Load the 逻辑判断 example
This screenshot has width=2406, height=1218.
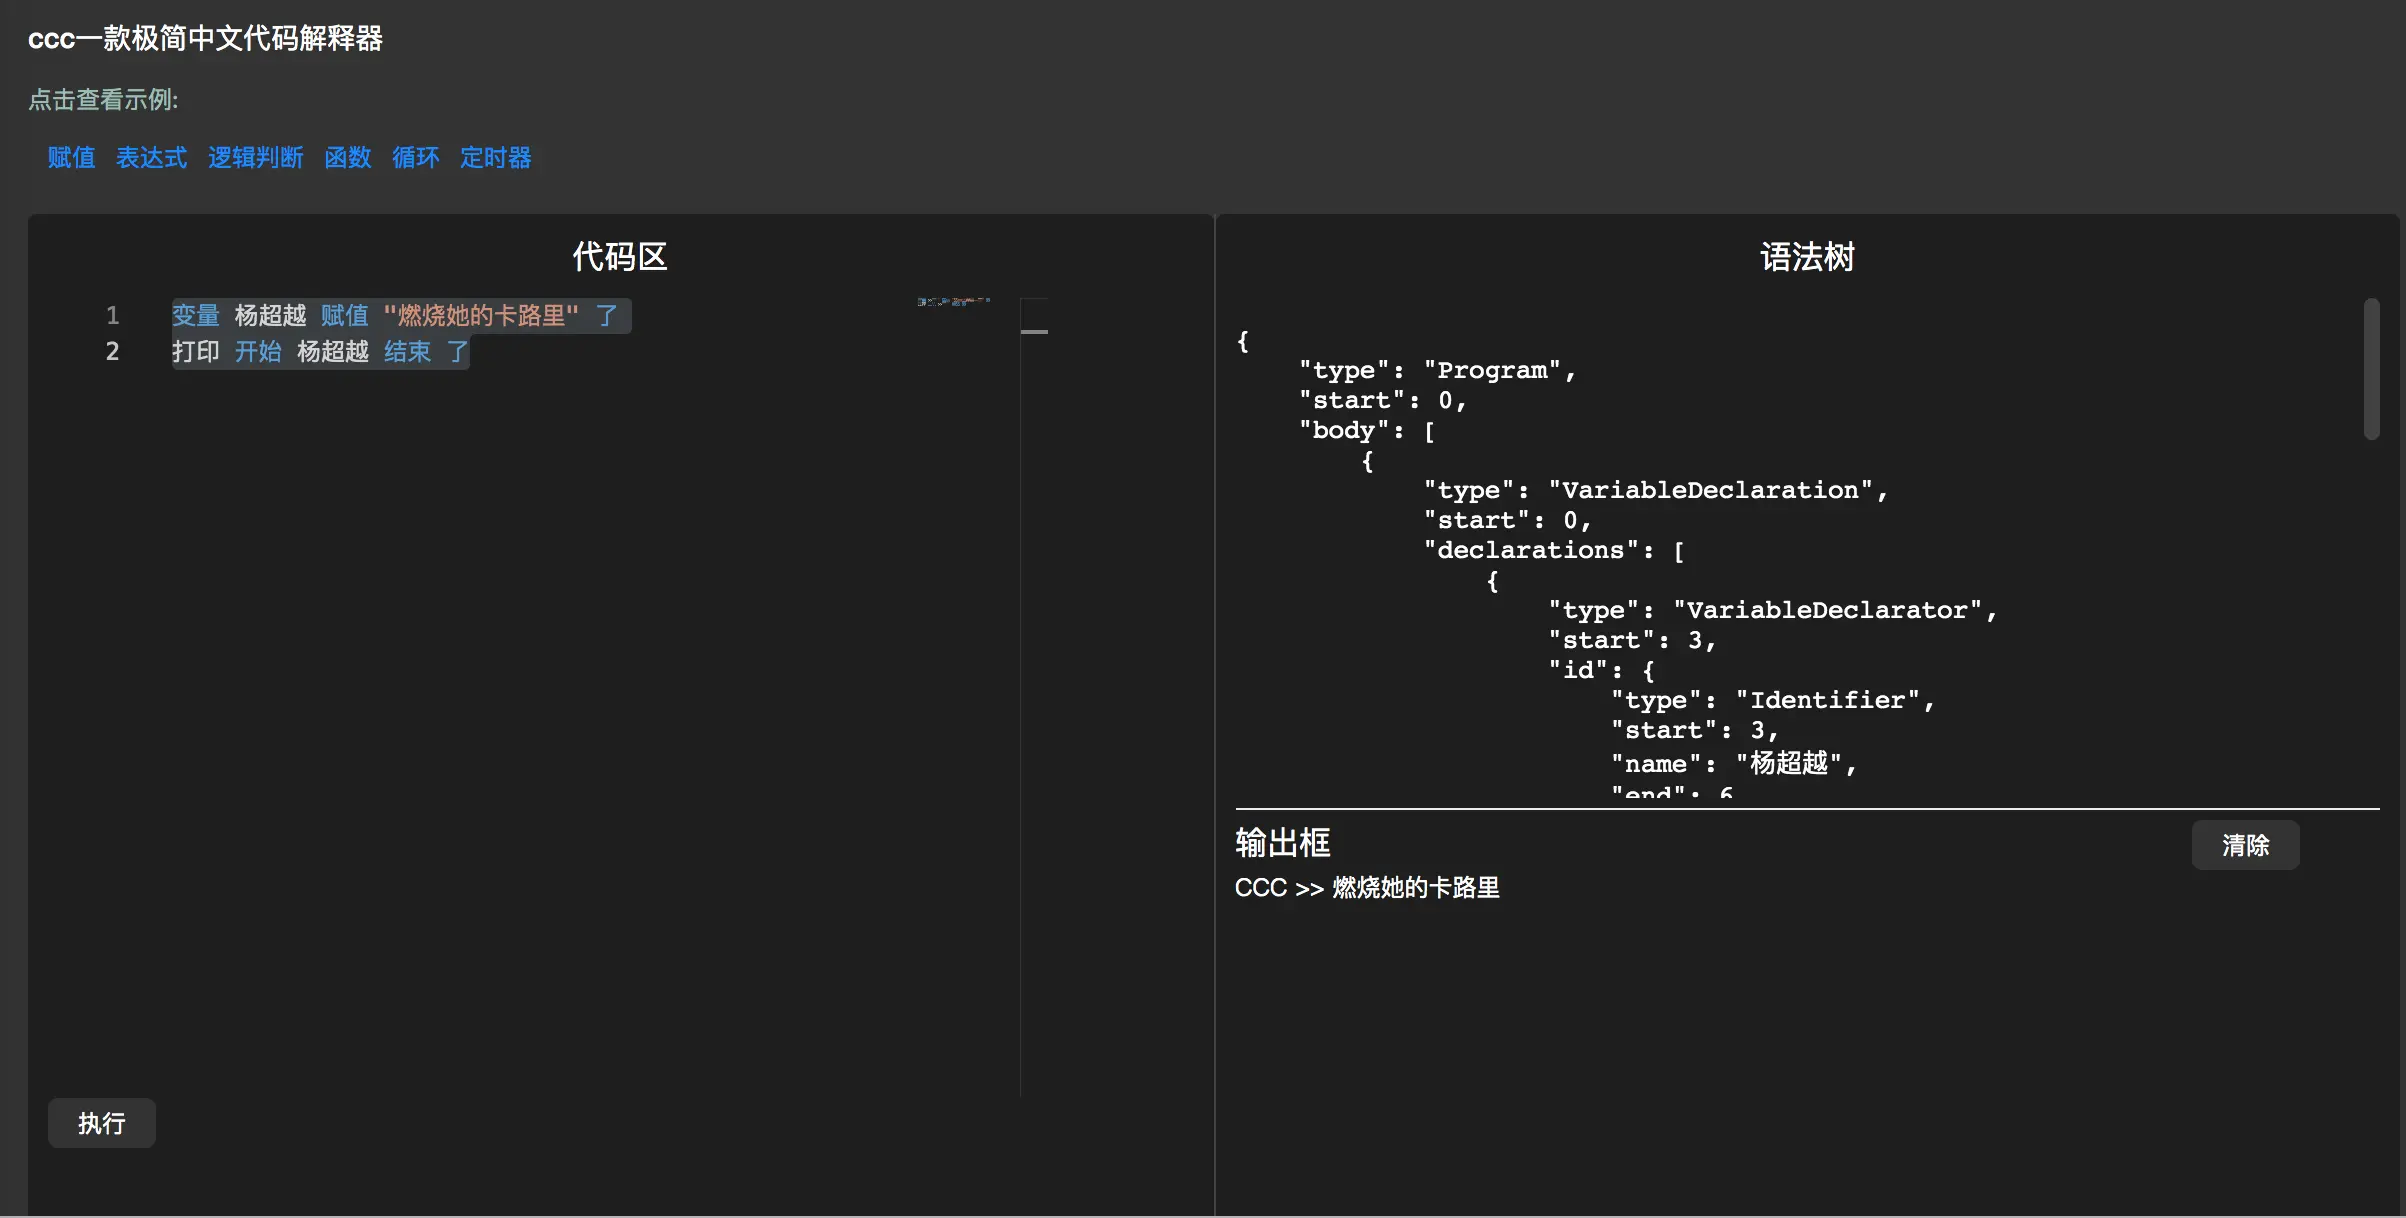click(x=255, y=158)
